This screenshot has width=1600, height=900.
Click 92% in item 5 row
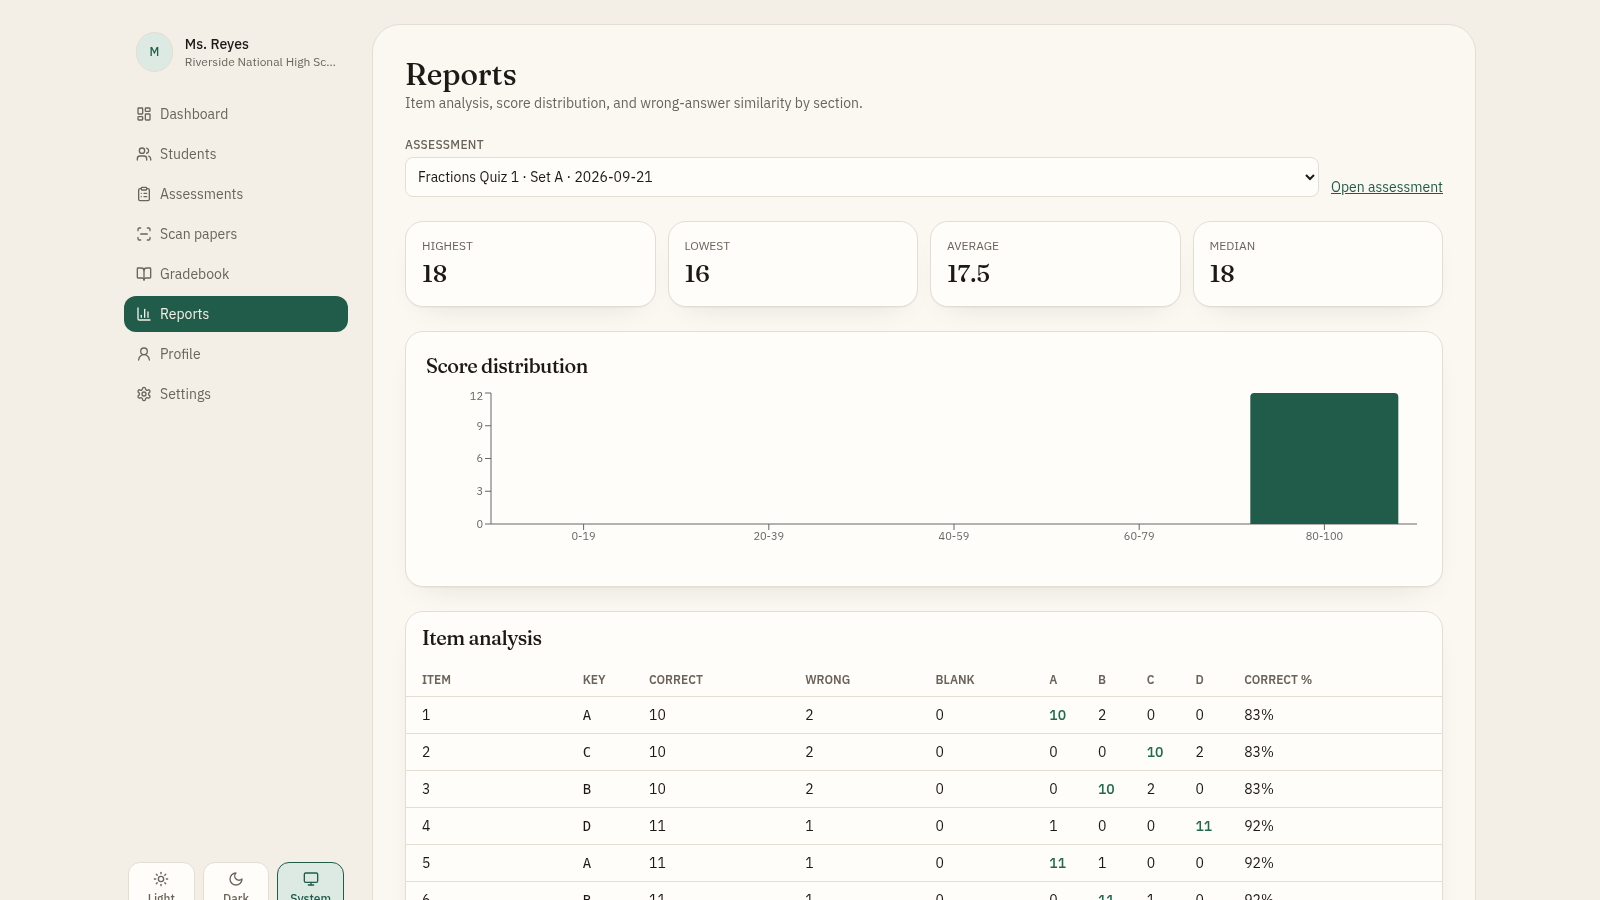tap(1259, 863)
